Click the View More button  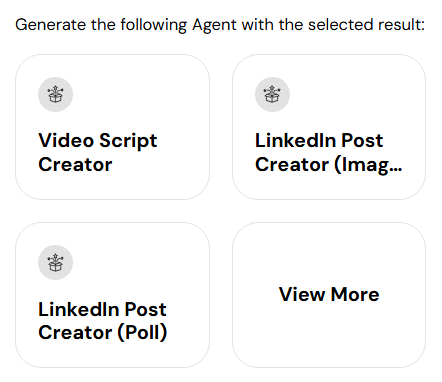pyautogui.click(x=329, y=295)
